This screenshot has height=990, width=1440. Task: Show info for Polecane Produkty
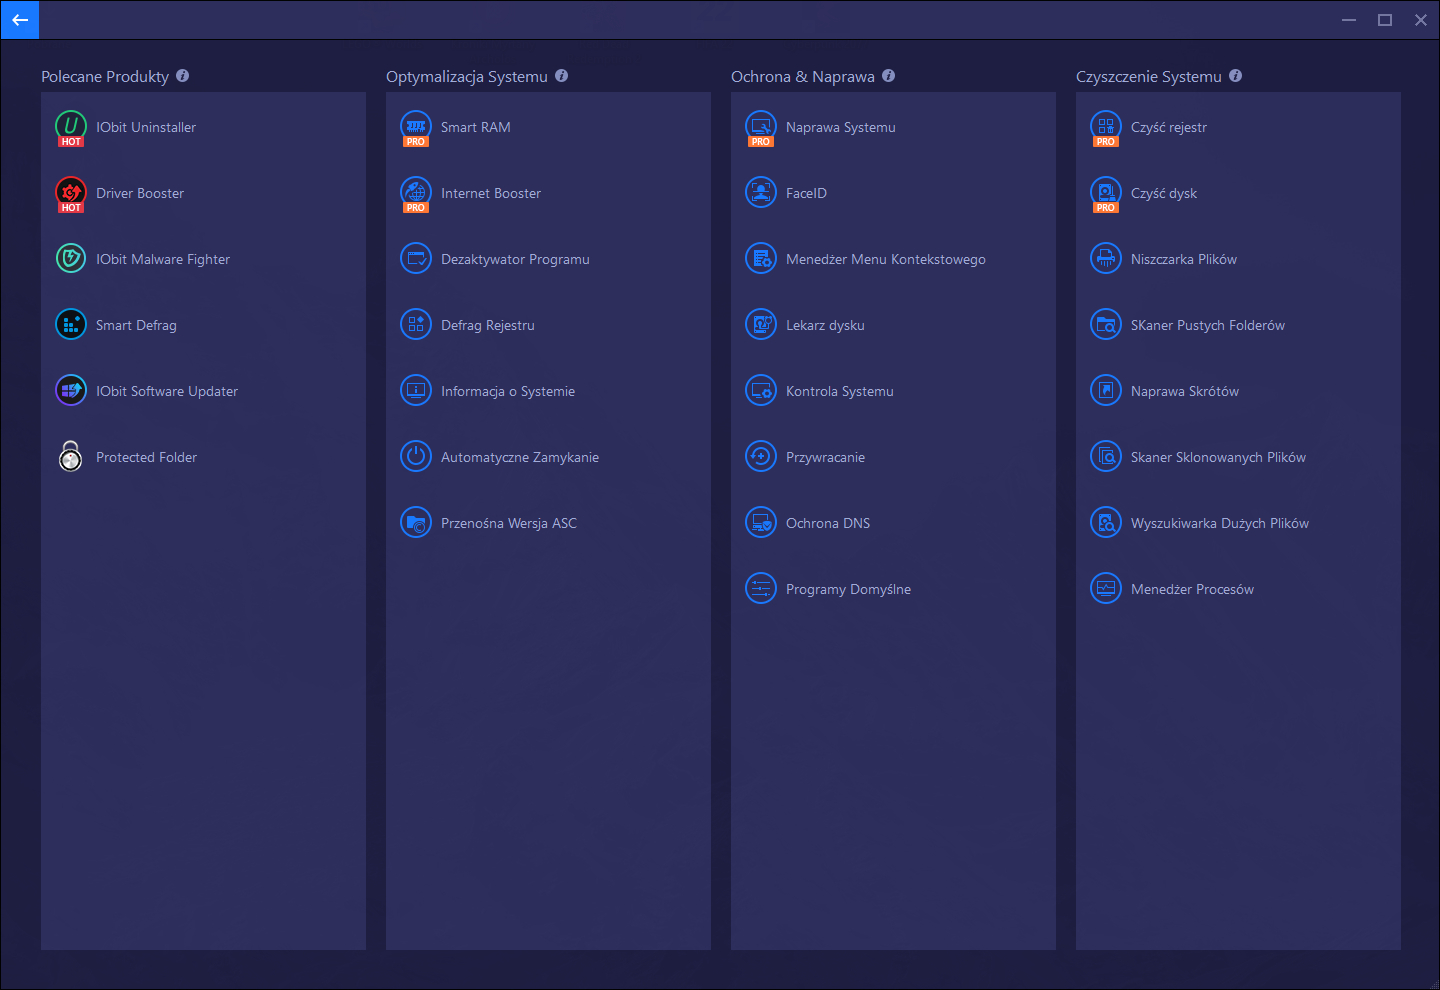click(x=182, y=76)
